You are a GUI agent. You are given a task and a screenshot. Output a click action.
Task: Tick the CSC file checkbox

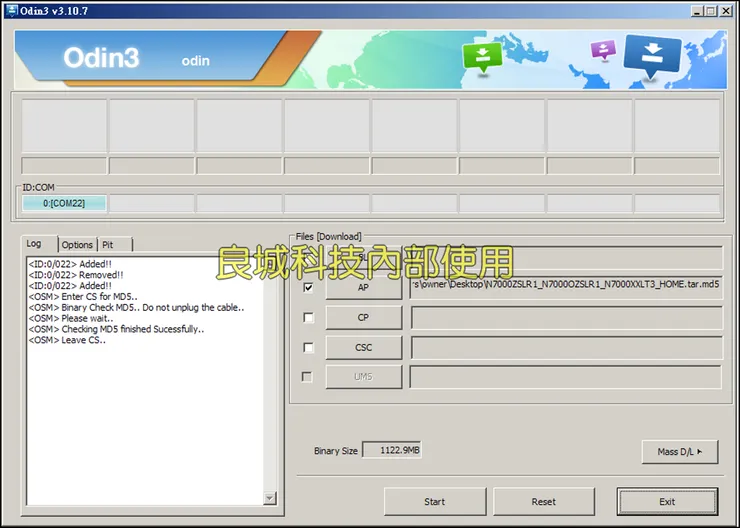point(308,348)
